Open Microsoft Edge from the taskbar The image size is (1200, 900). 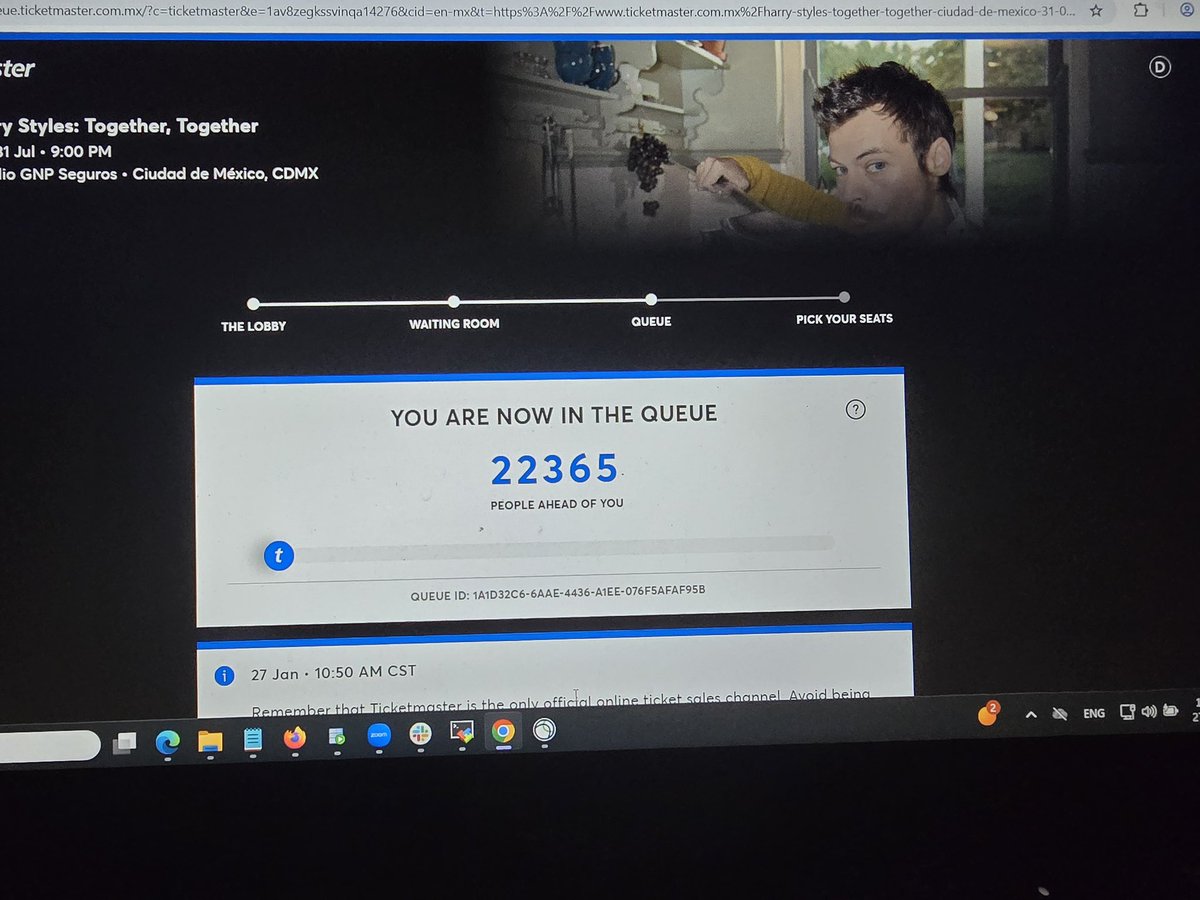pos(167,741)
